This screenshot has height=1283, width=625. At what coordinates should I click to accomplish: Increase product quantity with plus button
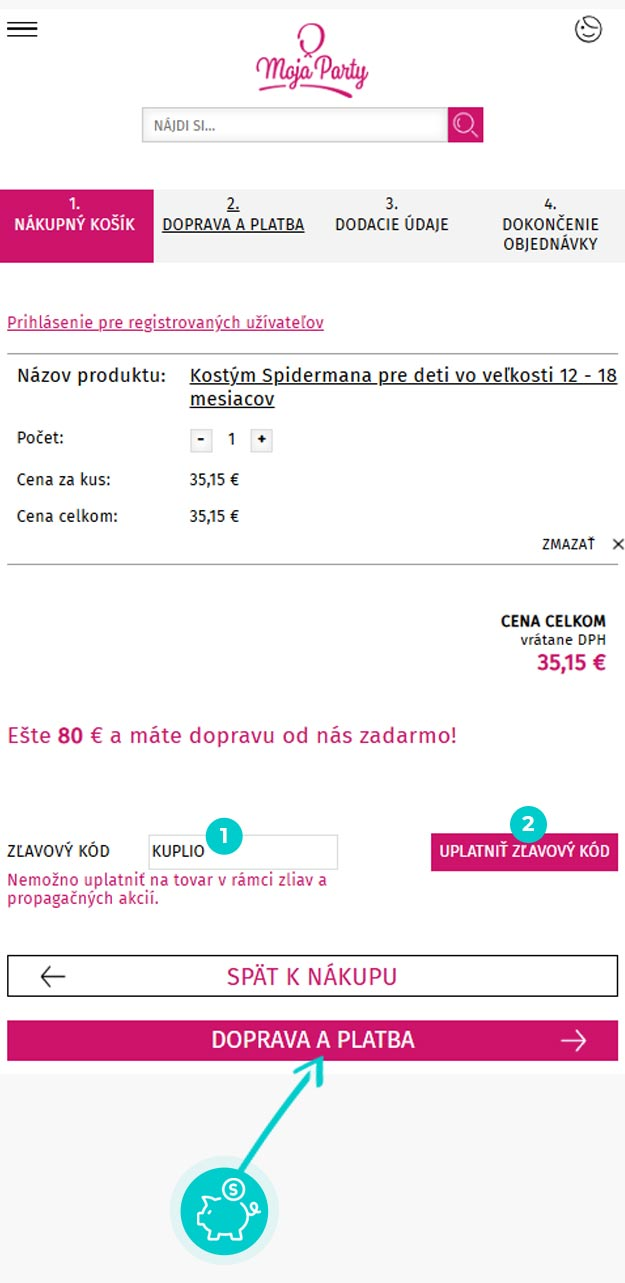pyautogui.click(x=261, y=440)
